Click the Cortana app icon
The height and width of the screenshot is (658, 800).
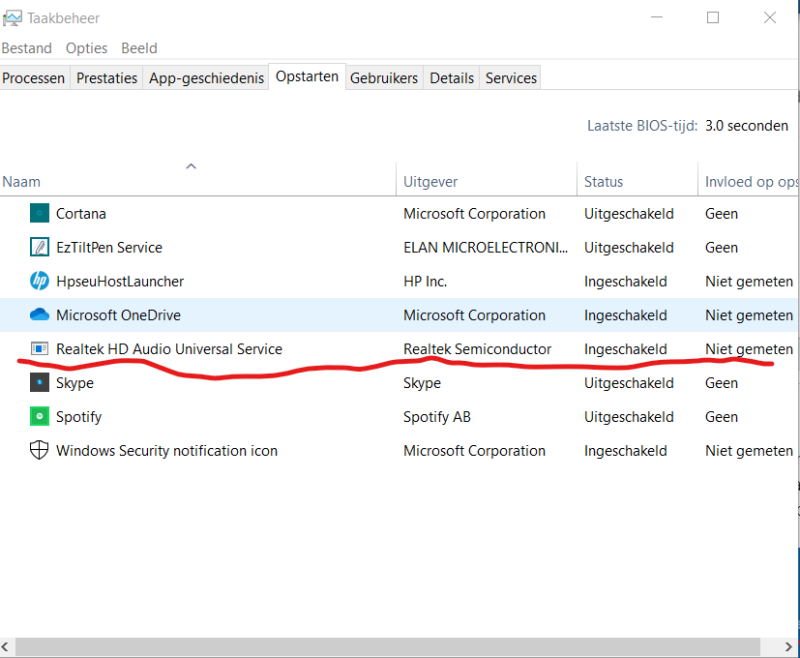click(x=39, y=213)
